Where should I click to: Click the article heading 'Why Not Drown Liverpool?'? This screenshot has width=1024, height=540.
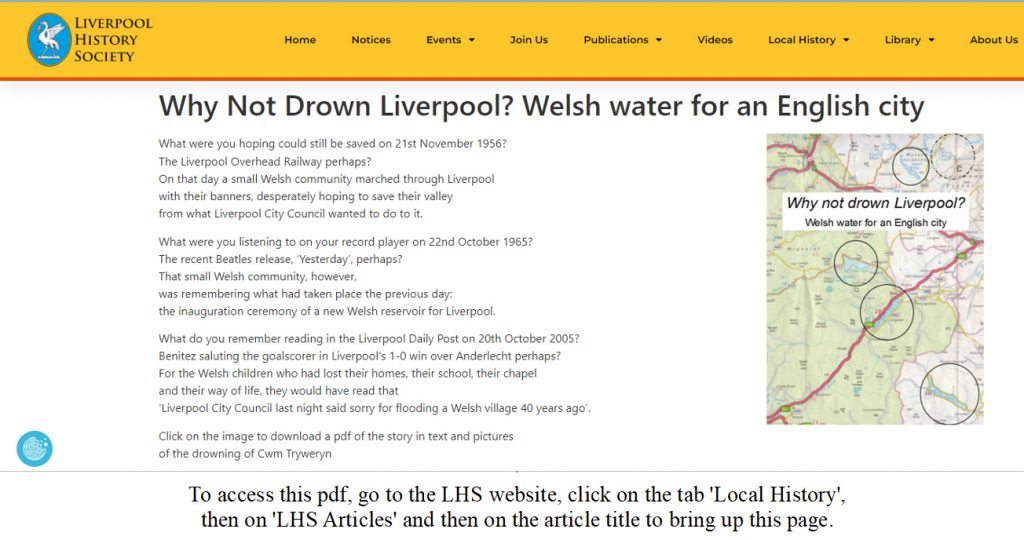[x=541, y=106]
